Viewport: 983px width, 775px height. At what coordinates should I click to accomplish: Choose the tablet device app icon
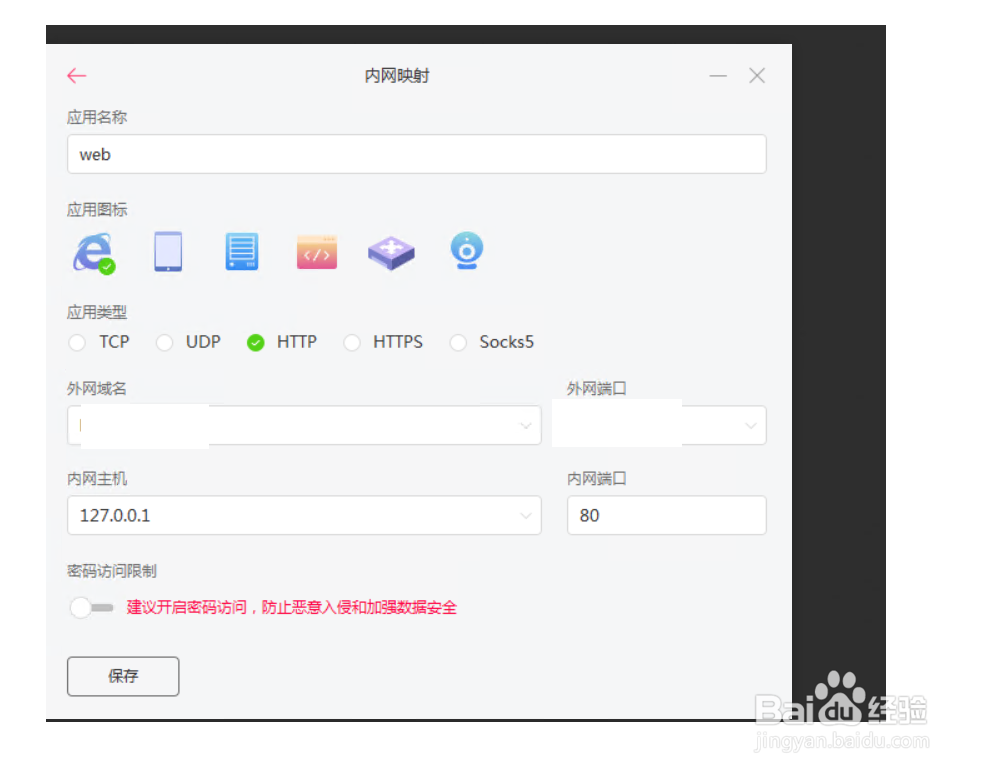(x=168, y=251)
